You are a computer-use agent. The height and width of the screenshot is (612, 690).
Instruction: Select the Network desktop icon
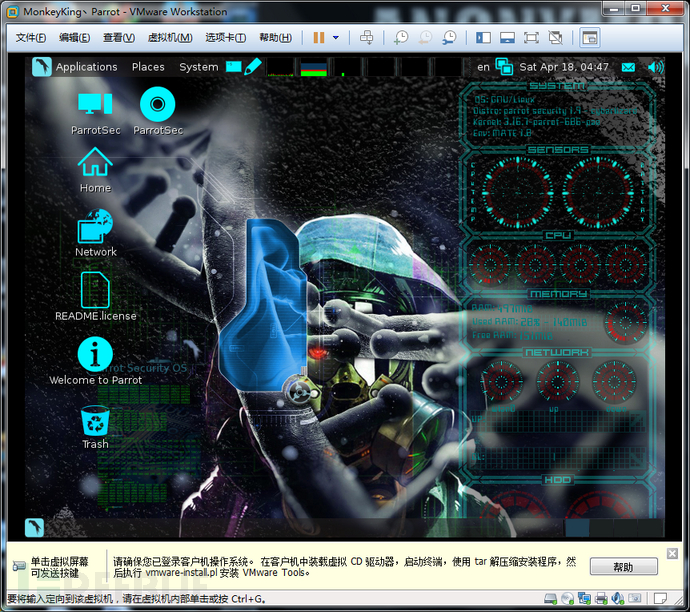[95, 233]
